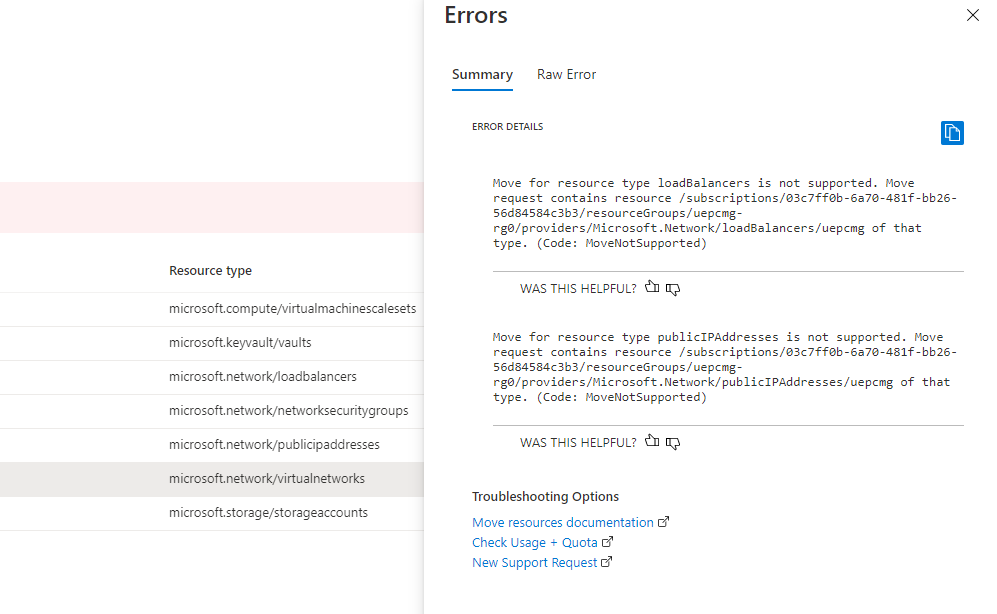Image resolution: width=997 pixels, height=614 pixels.
Task: Open the Move resources documentation link
Action: [560, 521]
